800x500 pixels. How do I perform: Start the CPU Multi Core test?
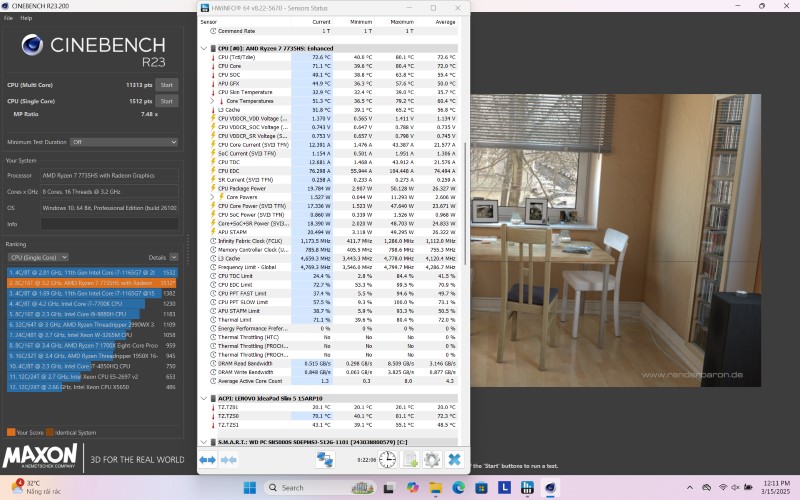click(x=167, y=85)
